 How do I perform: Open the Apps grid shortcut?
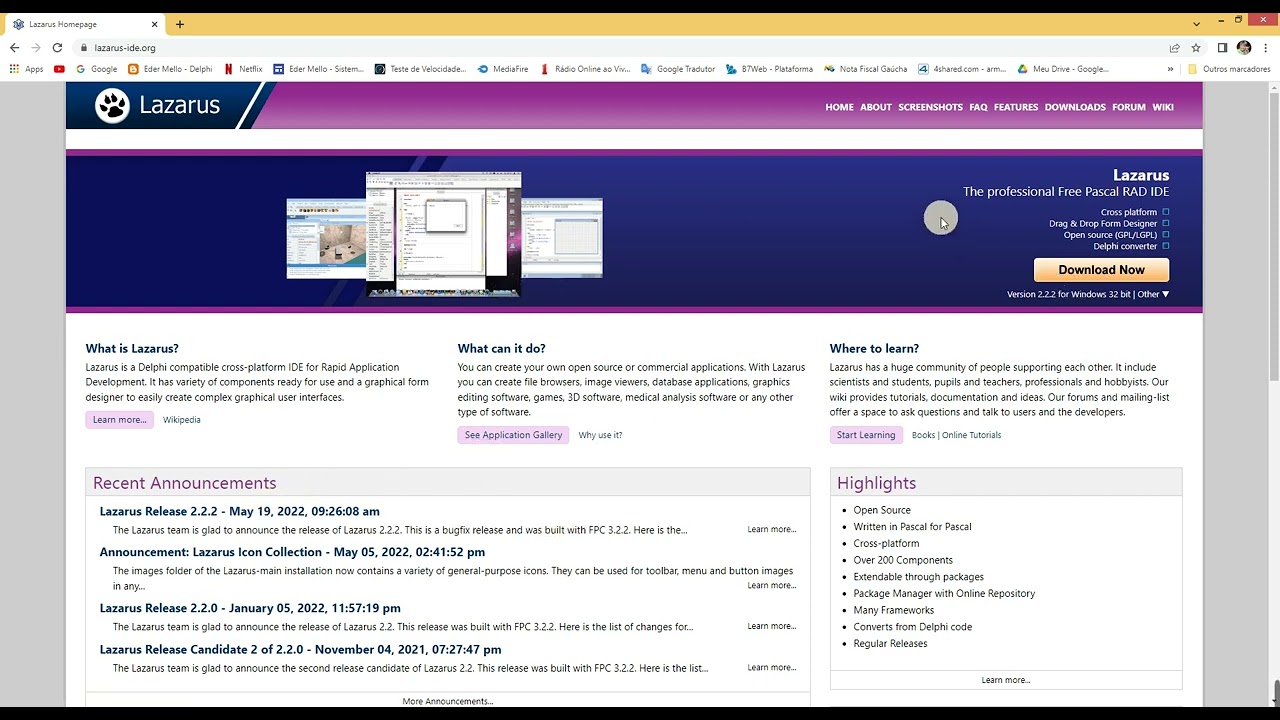pyautogui.click(x=27, y=69)
